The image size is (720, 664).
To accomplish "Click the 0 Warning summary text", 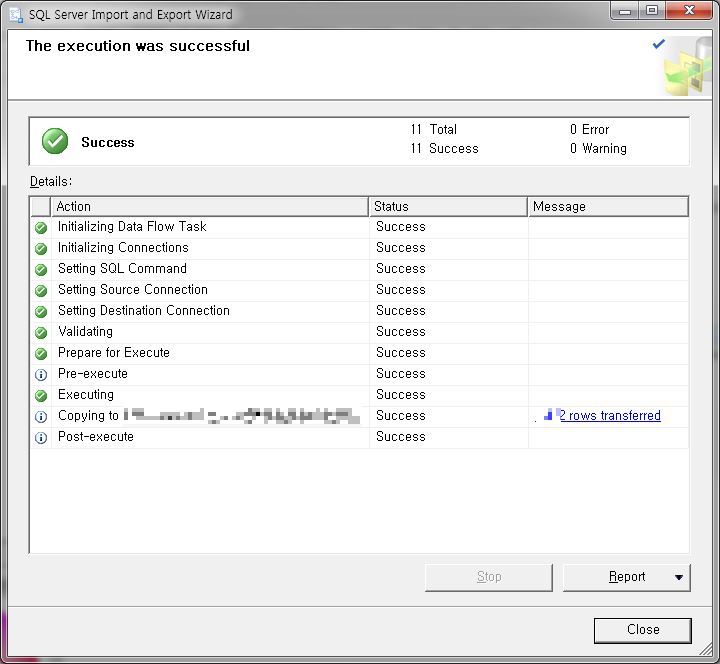I will pos(598,149).
